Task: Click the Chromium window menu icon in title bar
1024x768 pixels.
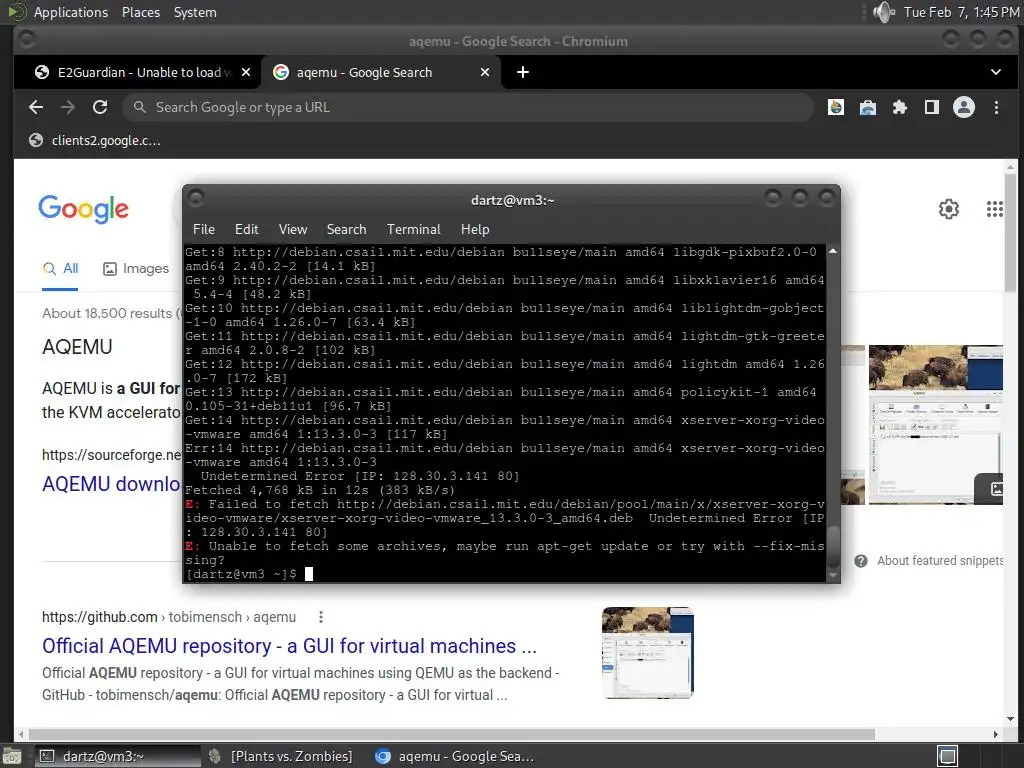Action: click(27, 40)
